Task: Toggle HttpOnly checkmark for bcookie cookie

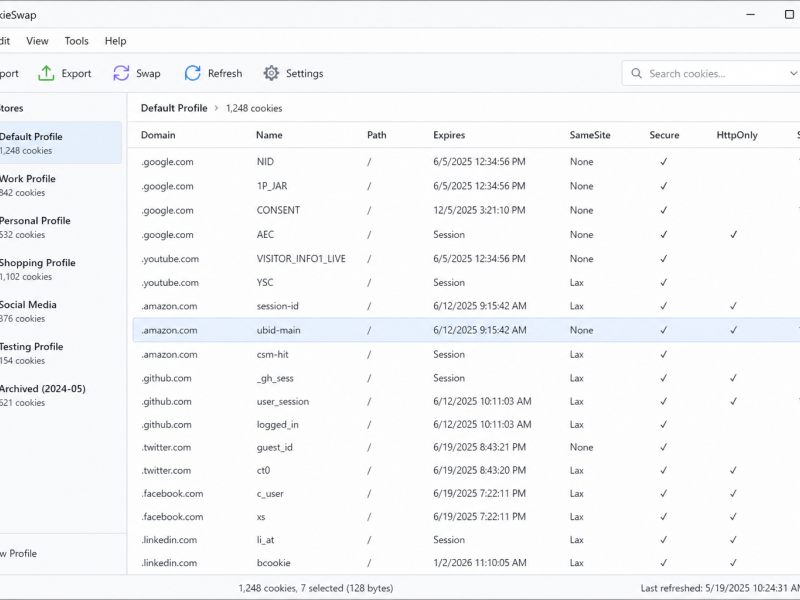Action: tap(734, 563)
